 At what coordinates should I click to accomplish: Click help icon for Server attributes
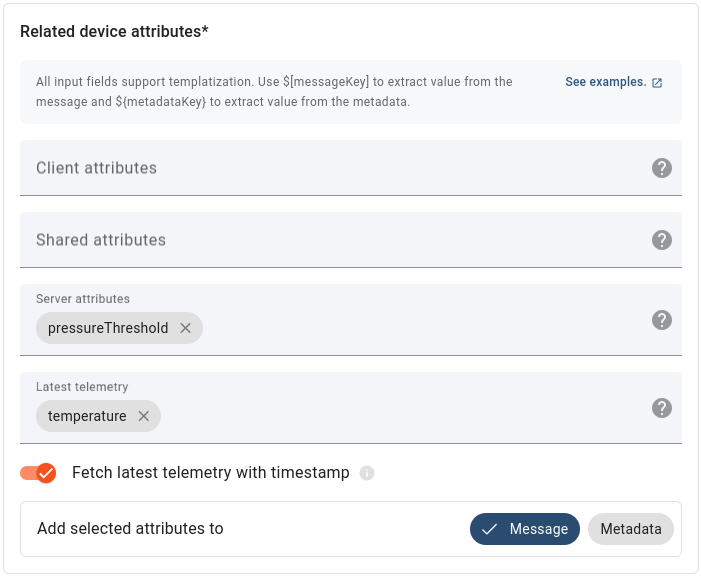(661, 320)
